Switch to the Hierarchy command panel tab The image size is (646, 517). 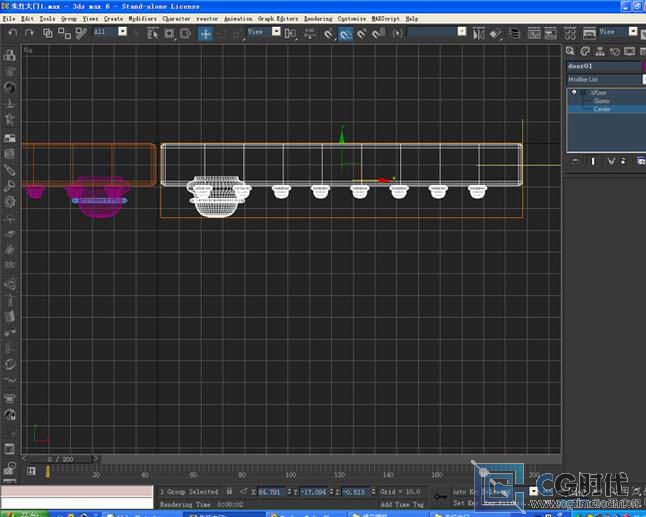coord(600,51)
